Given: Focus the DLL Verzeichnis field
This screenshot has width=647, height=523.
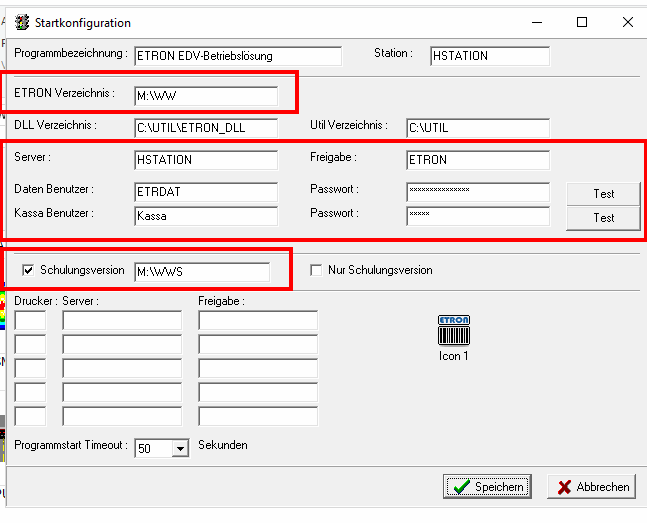Looking at the screenshot, I should 205,128.
